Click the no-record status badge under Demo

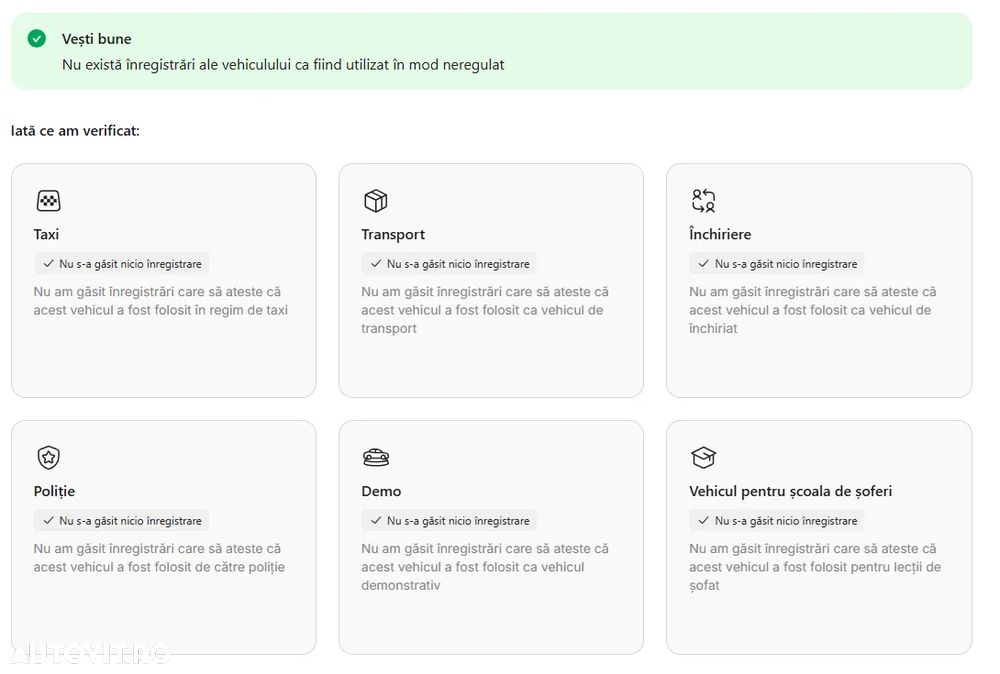pos(449,521)
